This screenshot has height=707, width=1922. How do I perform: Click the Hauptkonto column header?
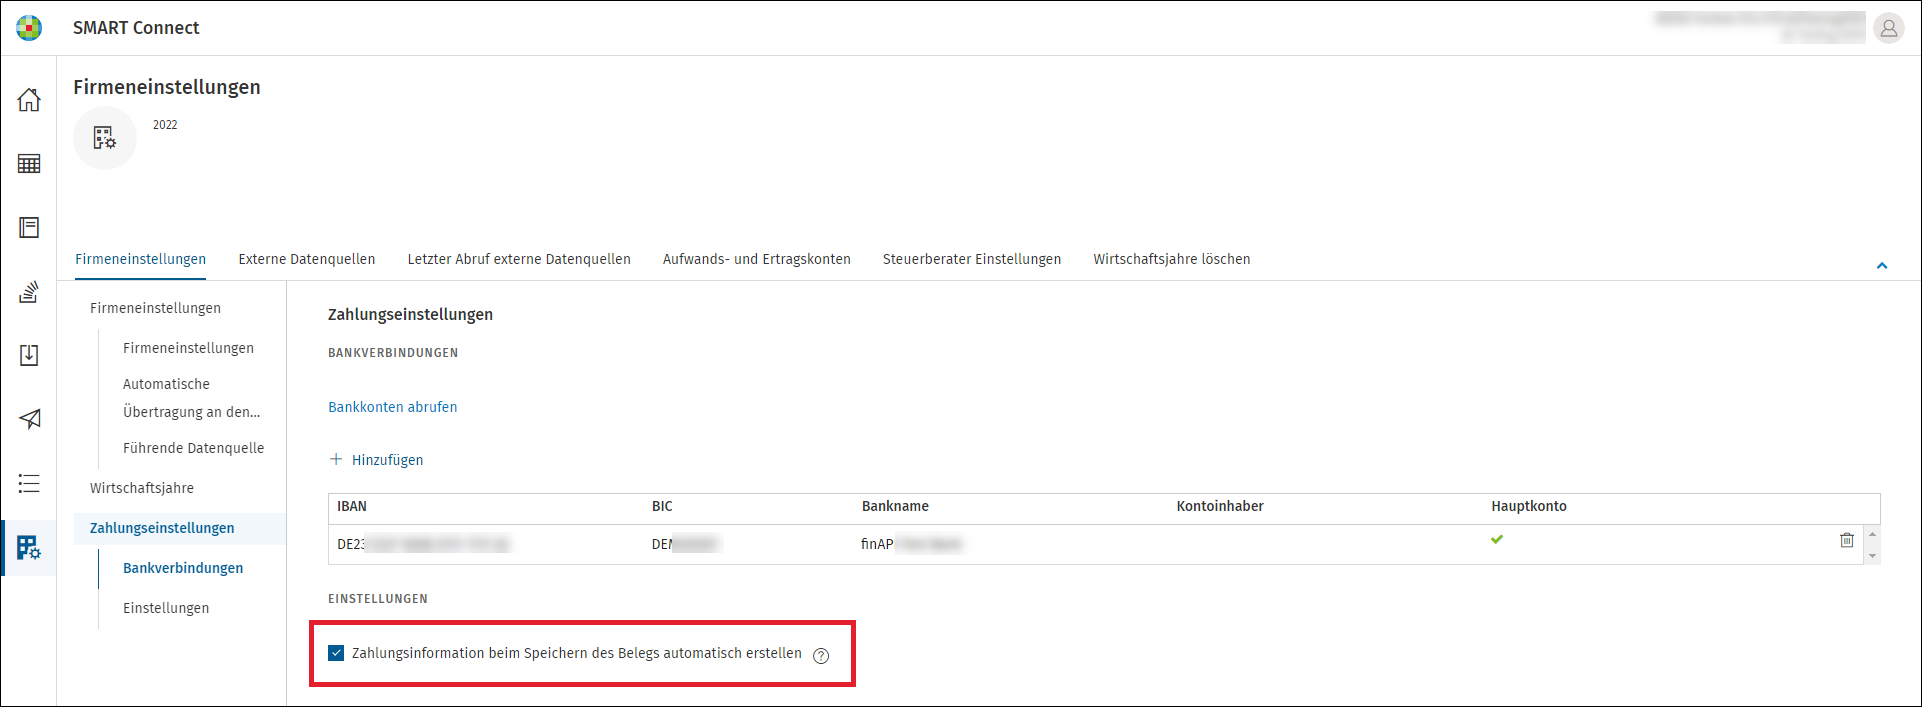[1529, 506]
